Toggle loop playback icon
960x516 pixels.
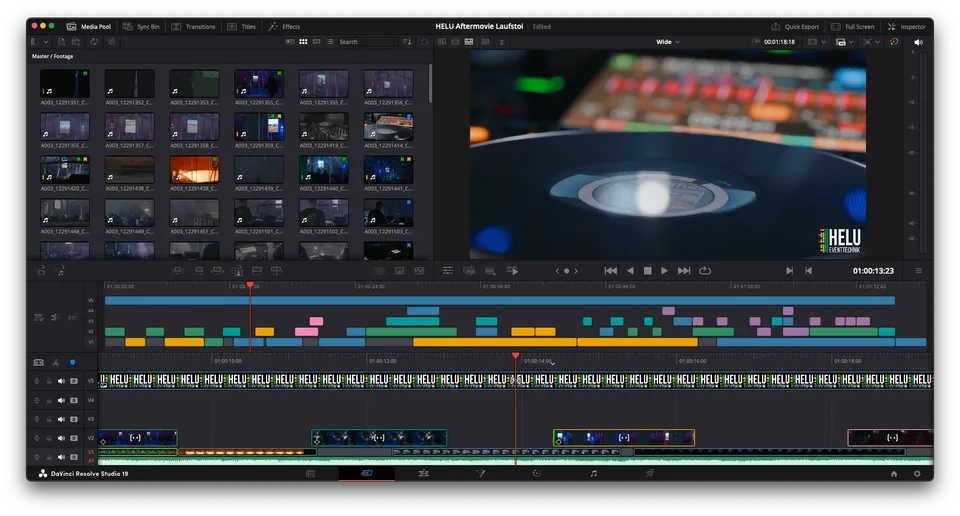(705, 271)
